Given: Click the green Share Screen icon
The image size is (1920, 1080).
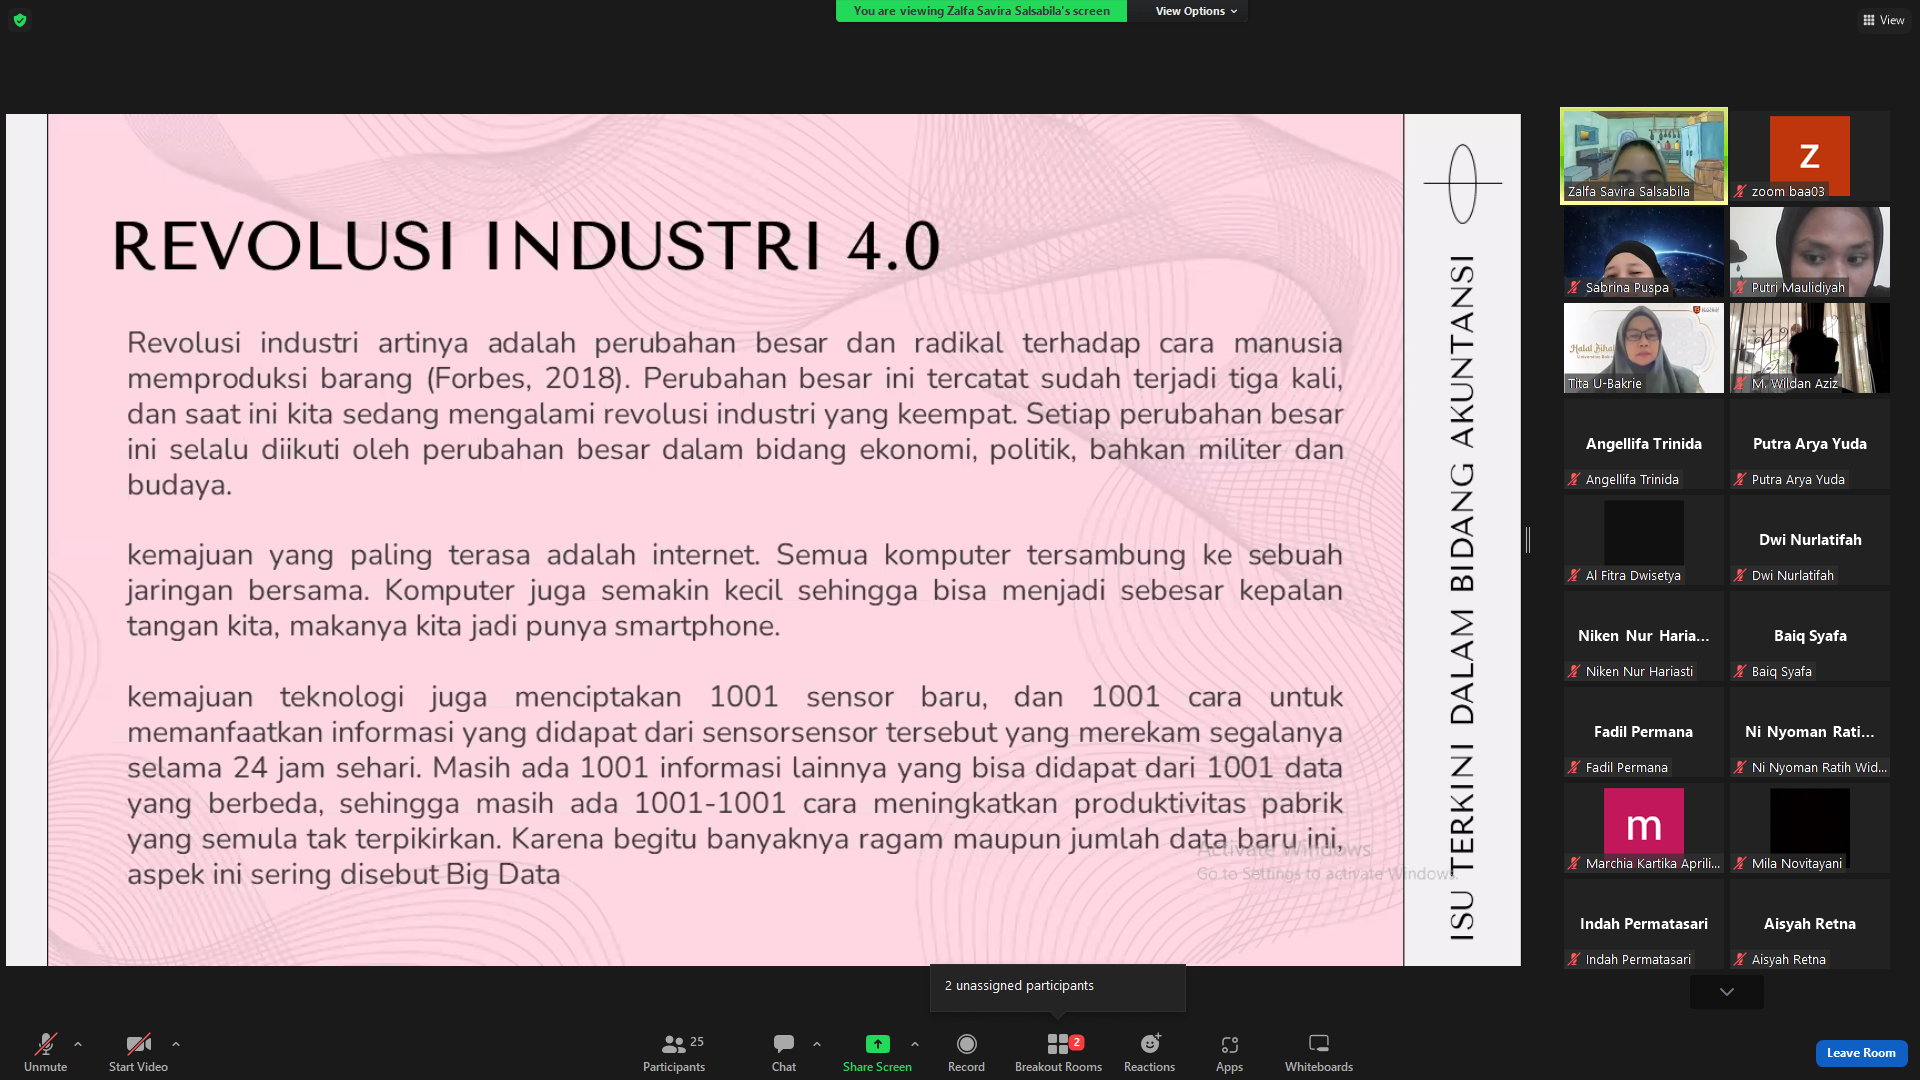Looking at the screenshot, I should pos(877,1044).
